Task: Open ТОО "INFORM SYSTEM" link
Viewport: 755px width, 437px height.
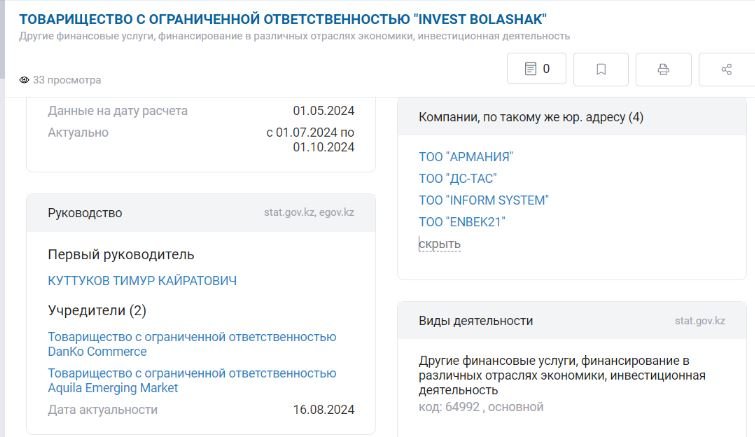Action: pos(483,200)
